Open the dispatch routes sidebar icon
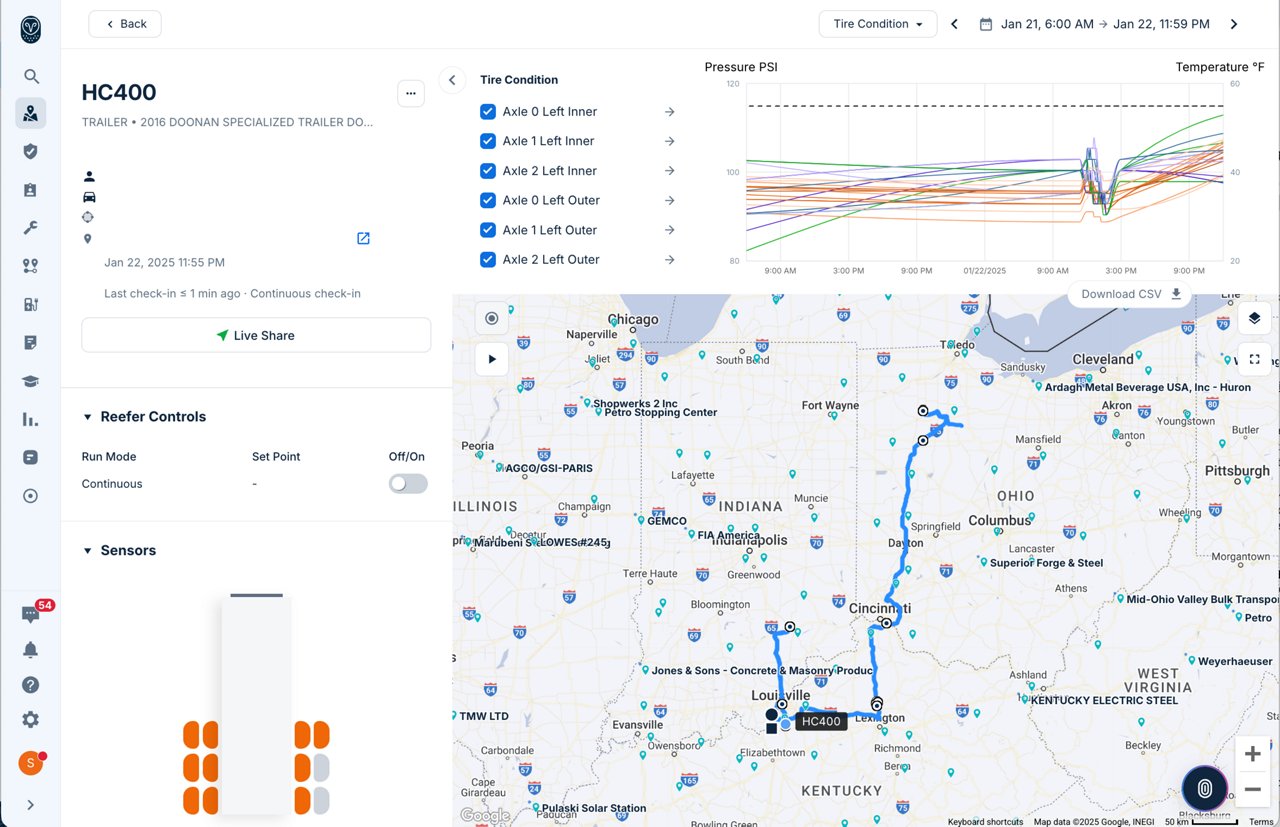The width and height of the screenshot is (1280, 827). [31, 265]
